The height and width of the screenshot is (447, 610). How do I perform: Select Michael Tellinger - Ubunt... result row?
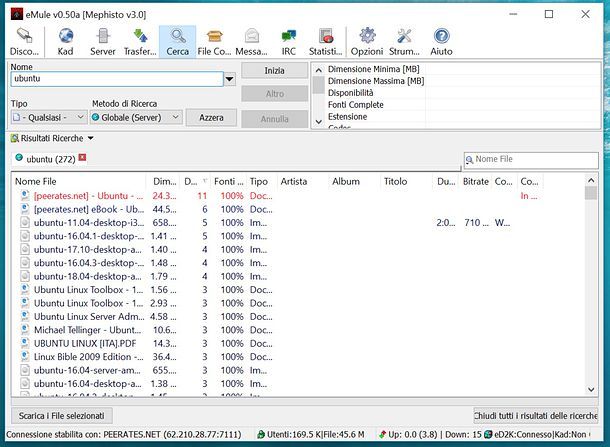point(298,330)
